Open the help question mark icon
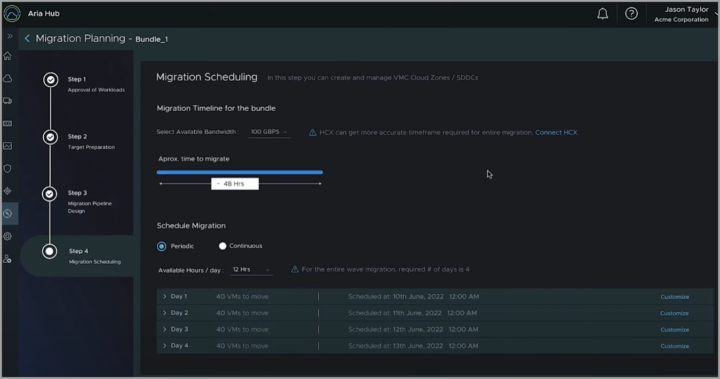This screenshot has width=720, height=379. 631,14
